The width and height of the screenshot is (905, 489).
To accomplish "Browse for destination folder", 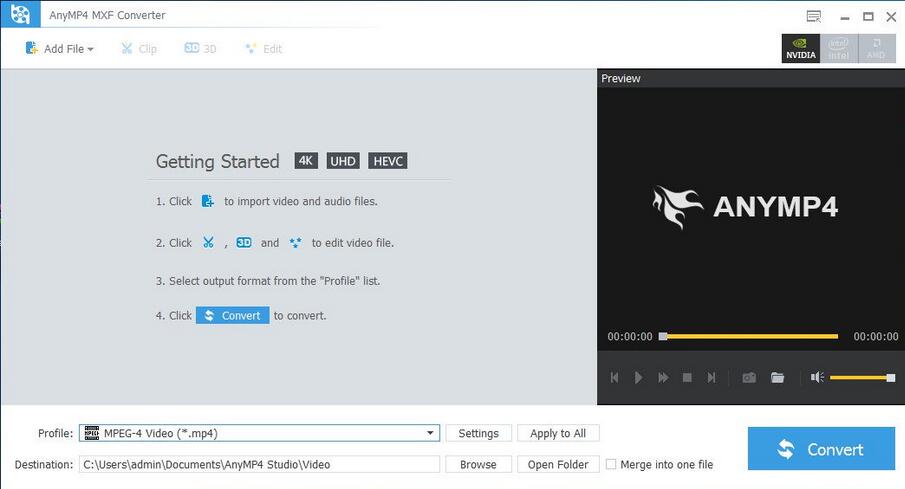I will [478, 464].
